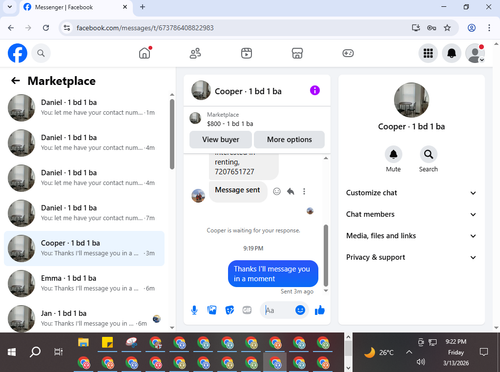This screenshot has height=372, width=500.
Task: Open the Marketplace storefront icon
Action: 297,53
